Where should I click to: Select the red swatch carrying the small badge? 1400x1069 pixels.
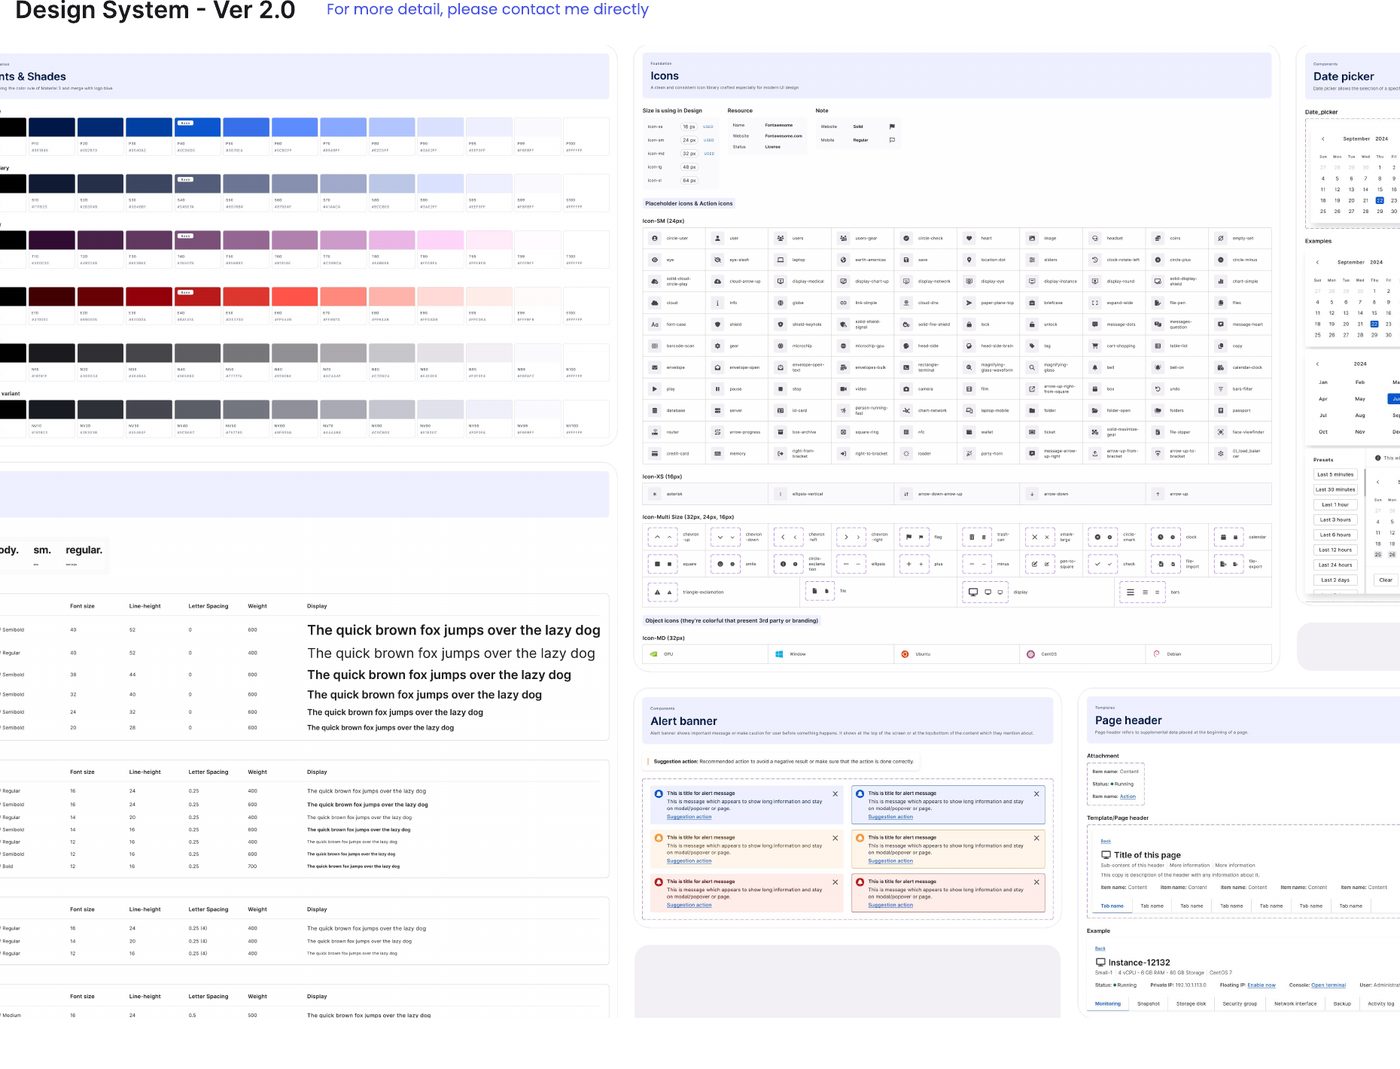tap(198, 297)
